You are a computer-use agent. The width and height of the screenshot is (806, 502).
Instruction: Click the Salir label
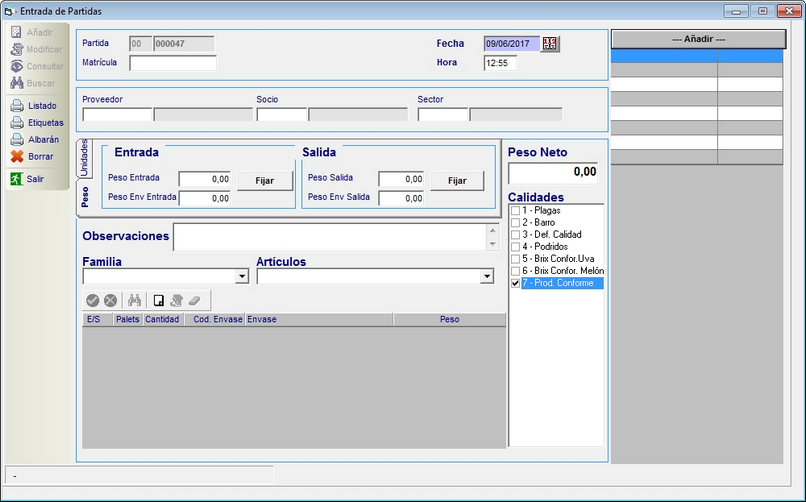point(35,179)
